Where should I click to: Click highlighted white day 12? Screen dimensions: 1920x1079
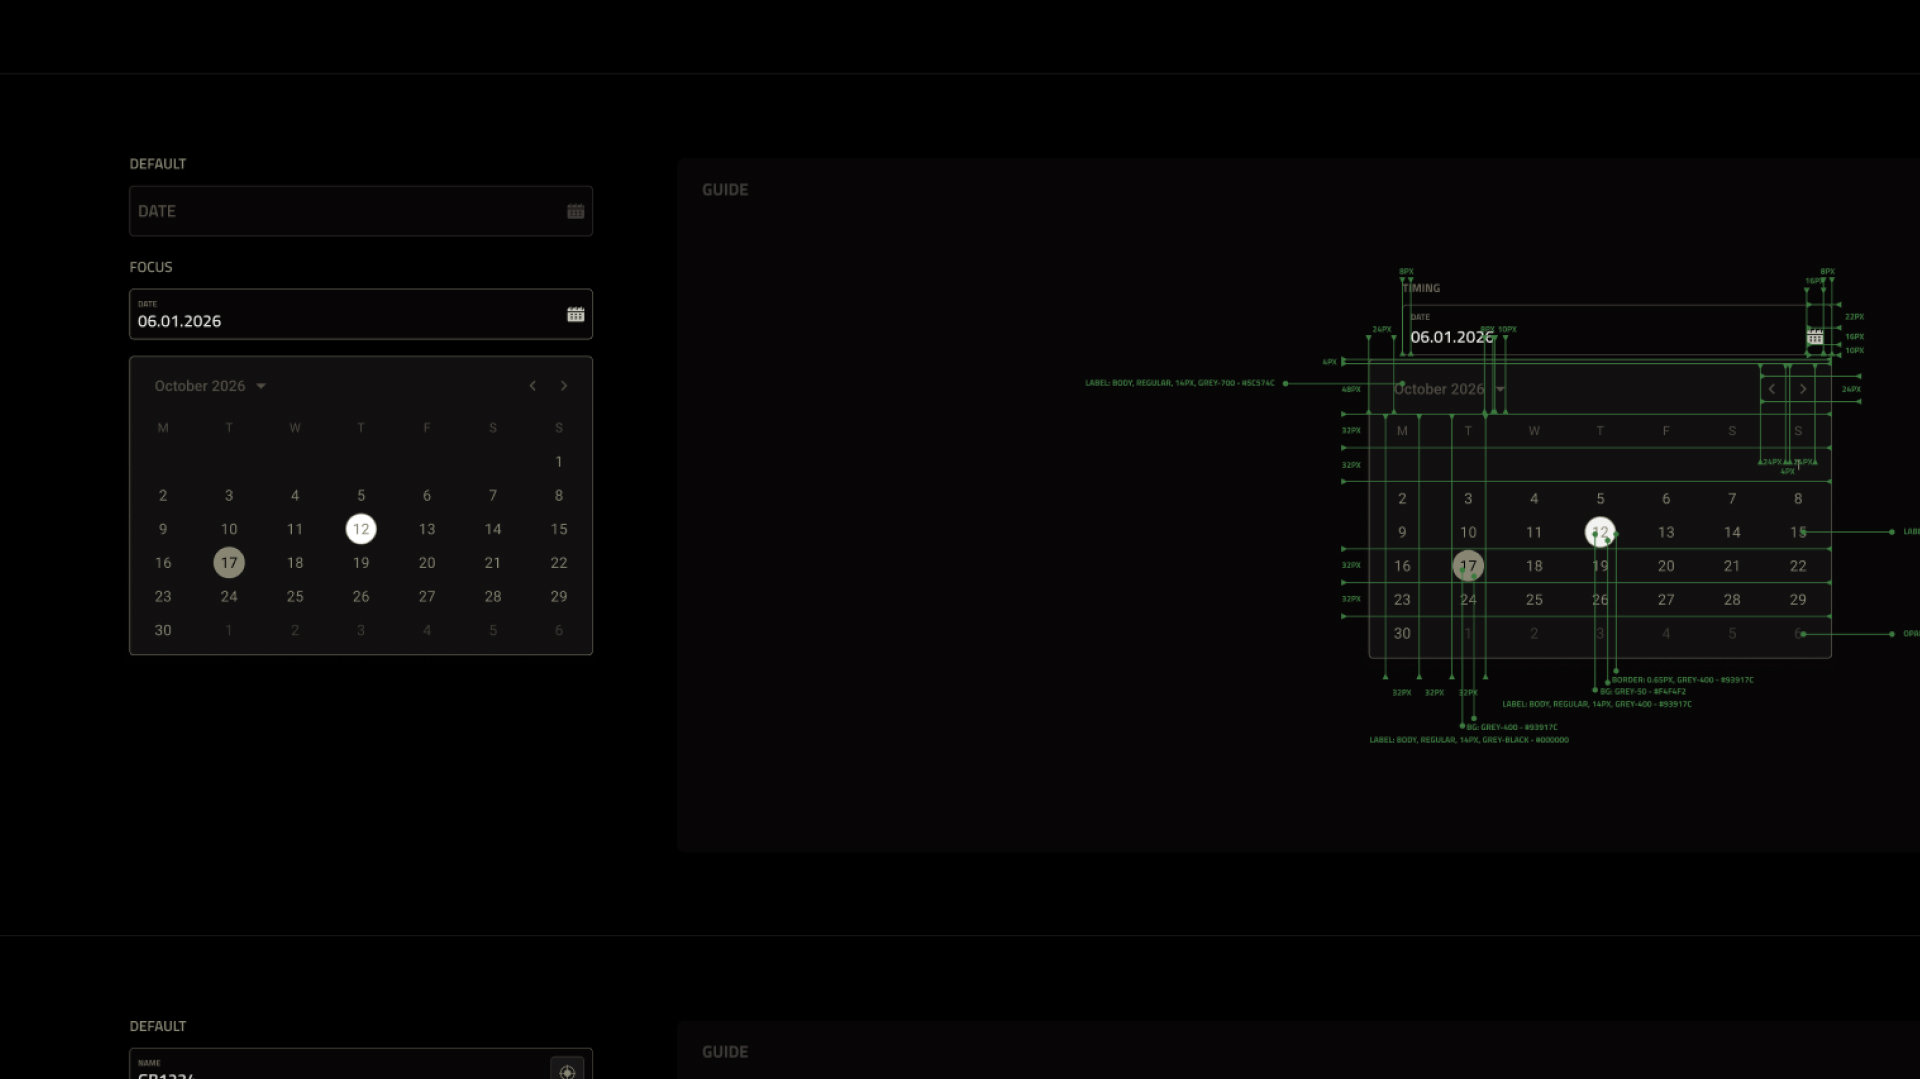(361, 529)
